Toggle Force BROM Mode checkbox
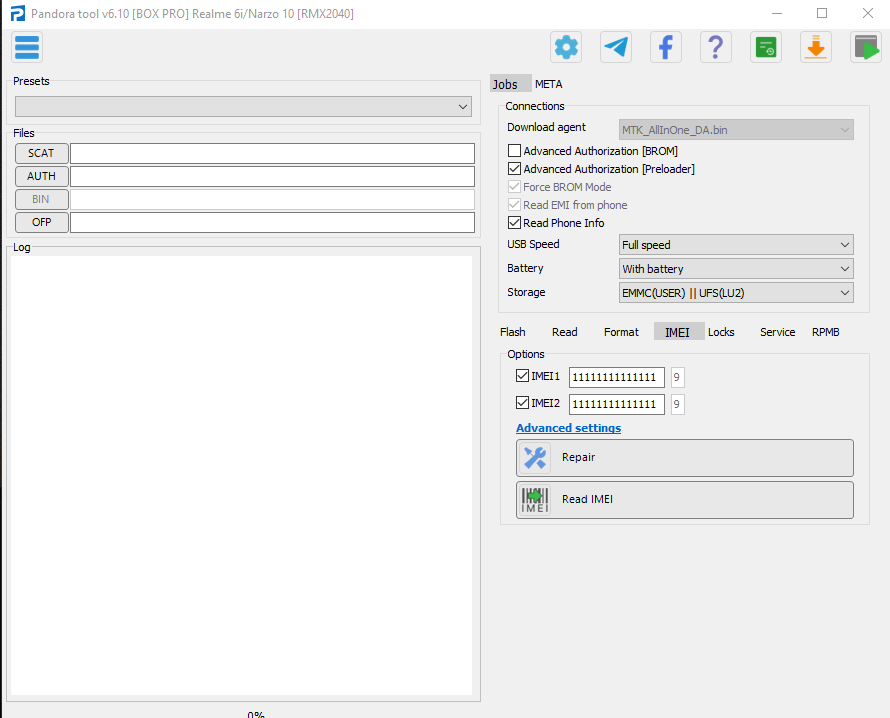The image size is (890, 718). (x=514, y=187)
